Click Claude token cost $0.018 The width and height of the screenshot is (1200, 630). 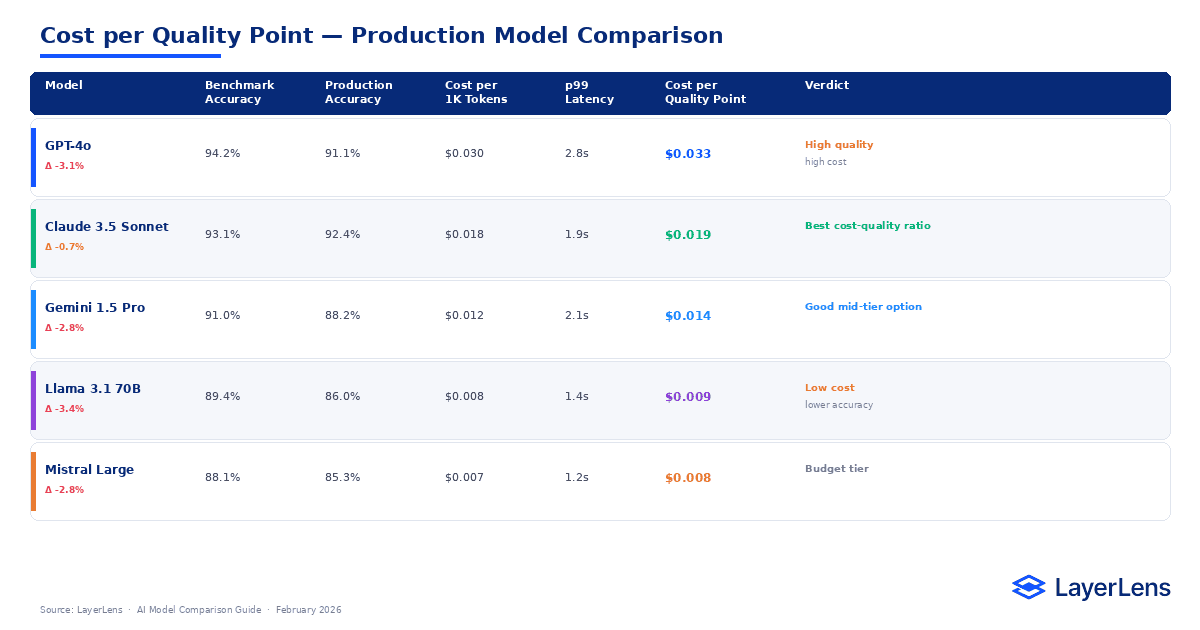pos(464,235)
